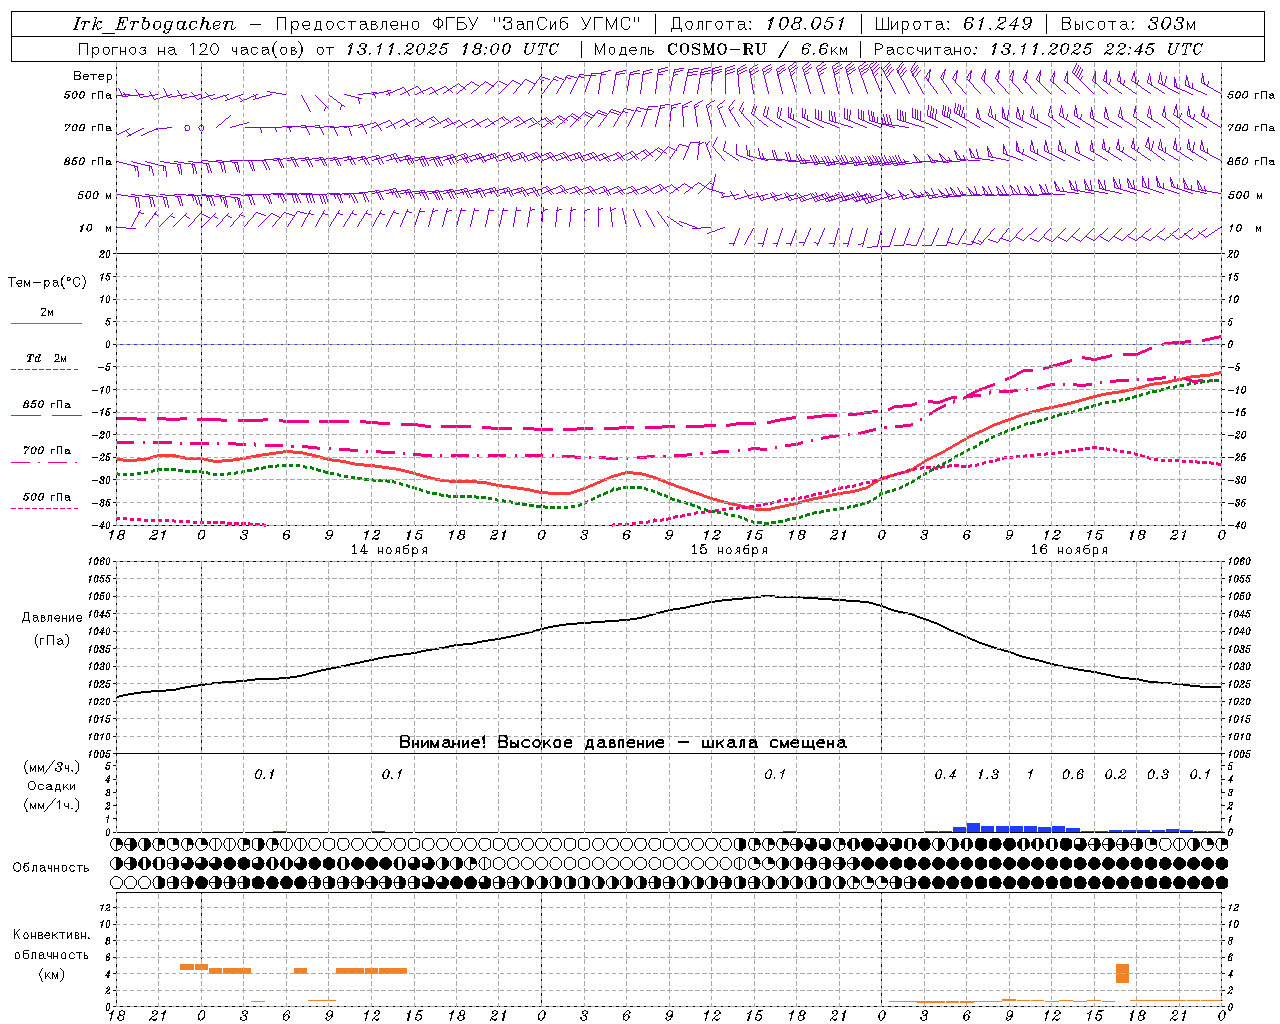Click the pressure curve peak near 1050
This screenshot has width=1280, height=1024.
coord(768,596)
